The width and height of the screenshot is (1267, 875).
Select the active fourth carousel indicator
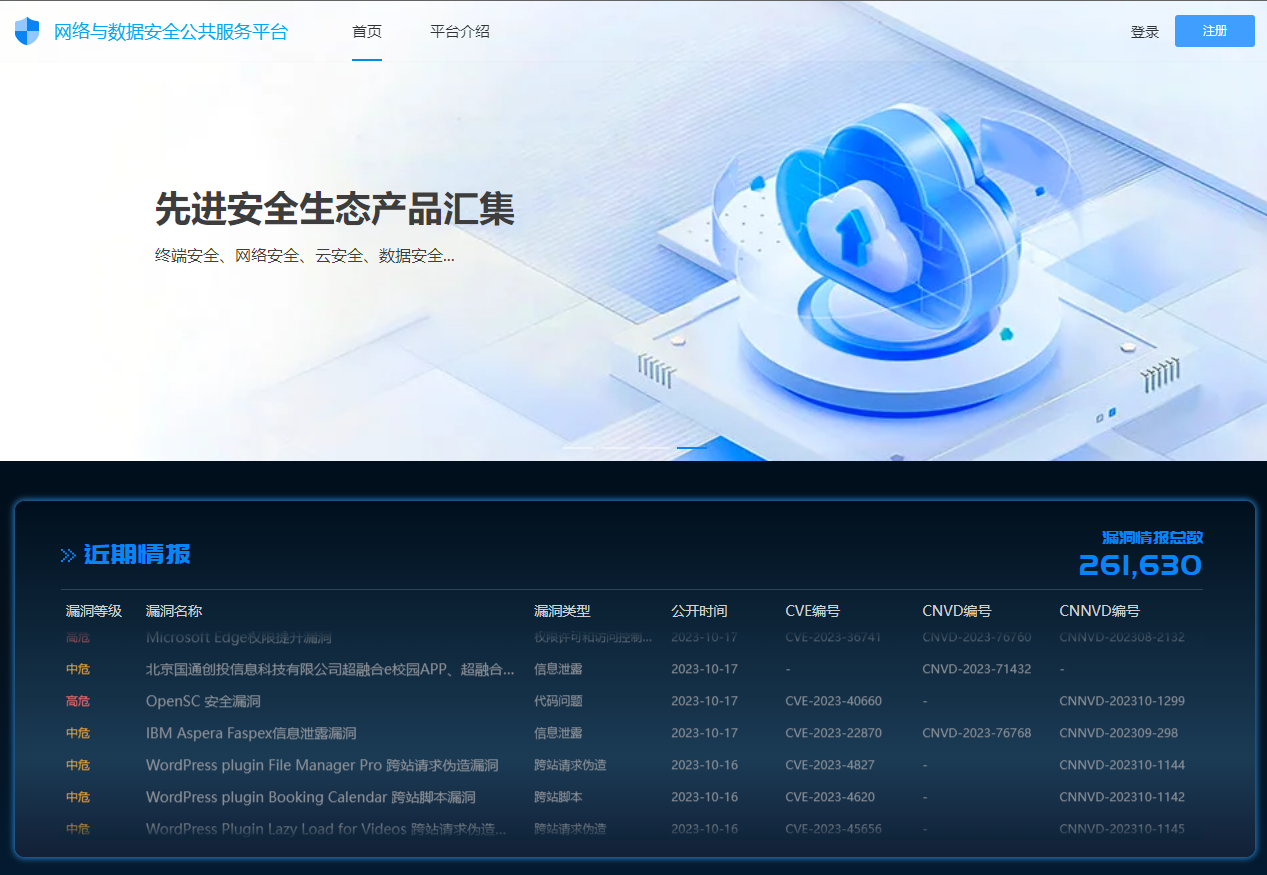pos(691,448)
